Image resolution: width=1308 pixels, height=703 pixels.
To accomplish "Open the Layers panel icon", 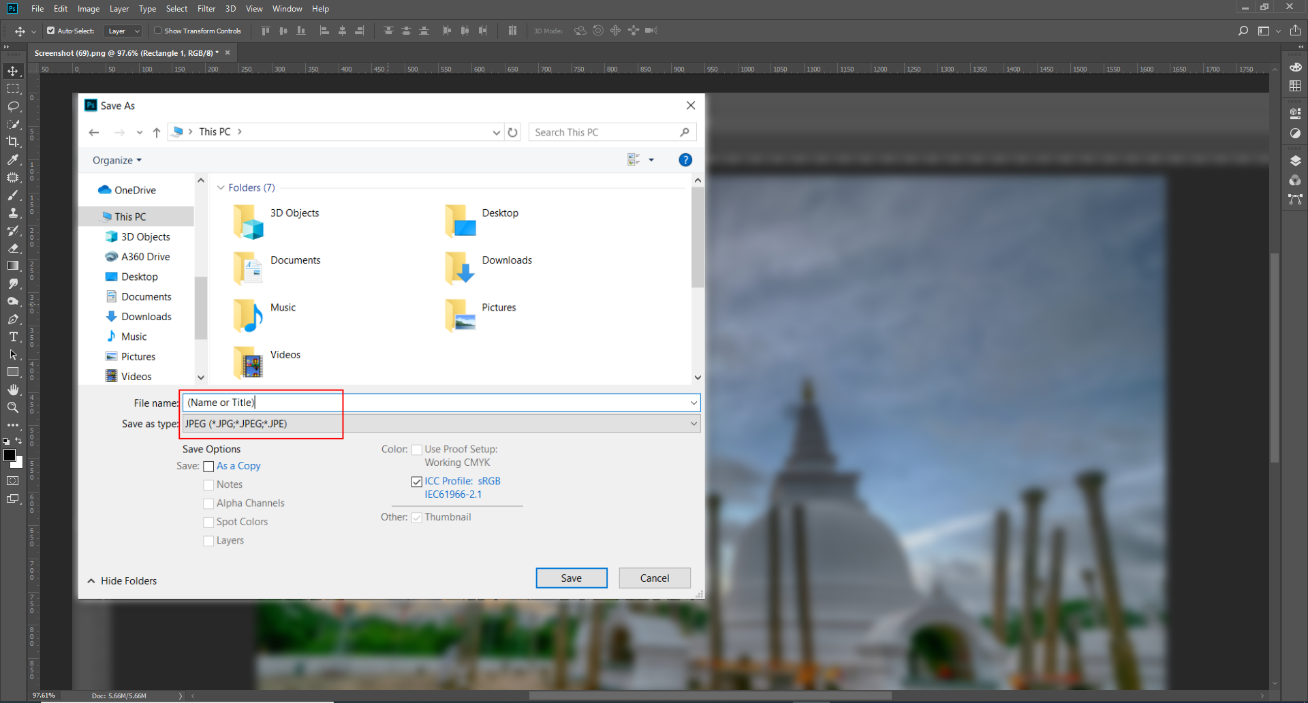I will (1295, 160).
